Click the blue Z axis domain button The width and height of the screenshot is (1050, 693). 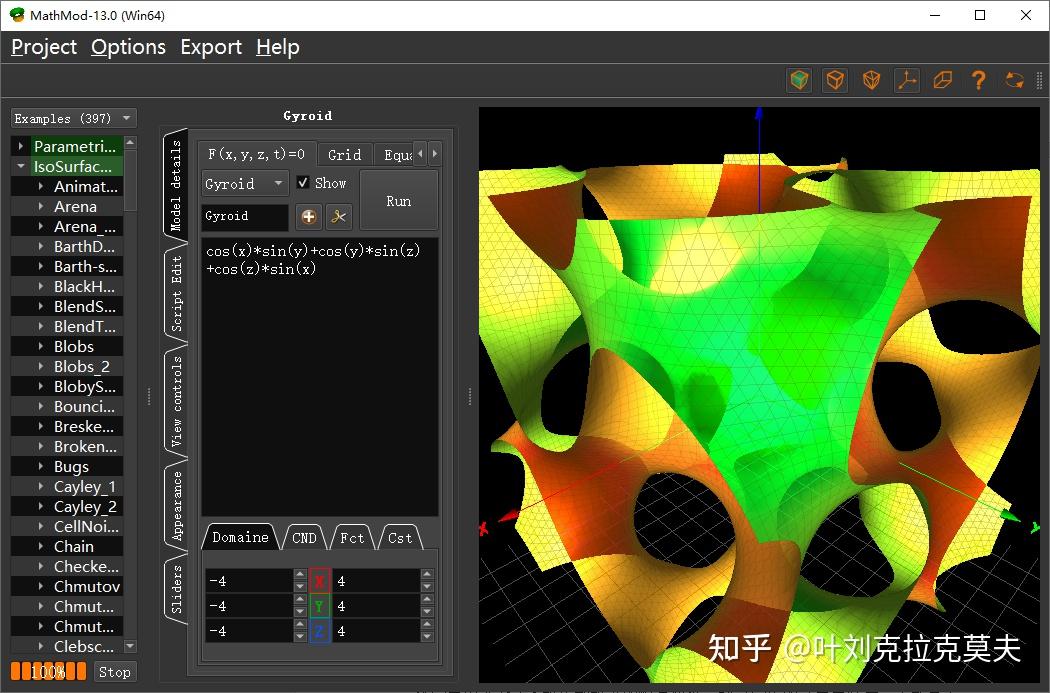pyautogui.click(x=319, y=631)
